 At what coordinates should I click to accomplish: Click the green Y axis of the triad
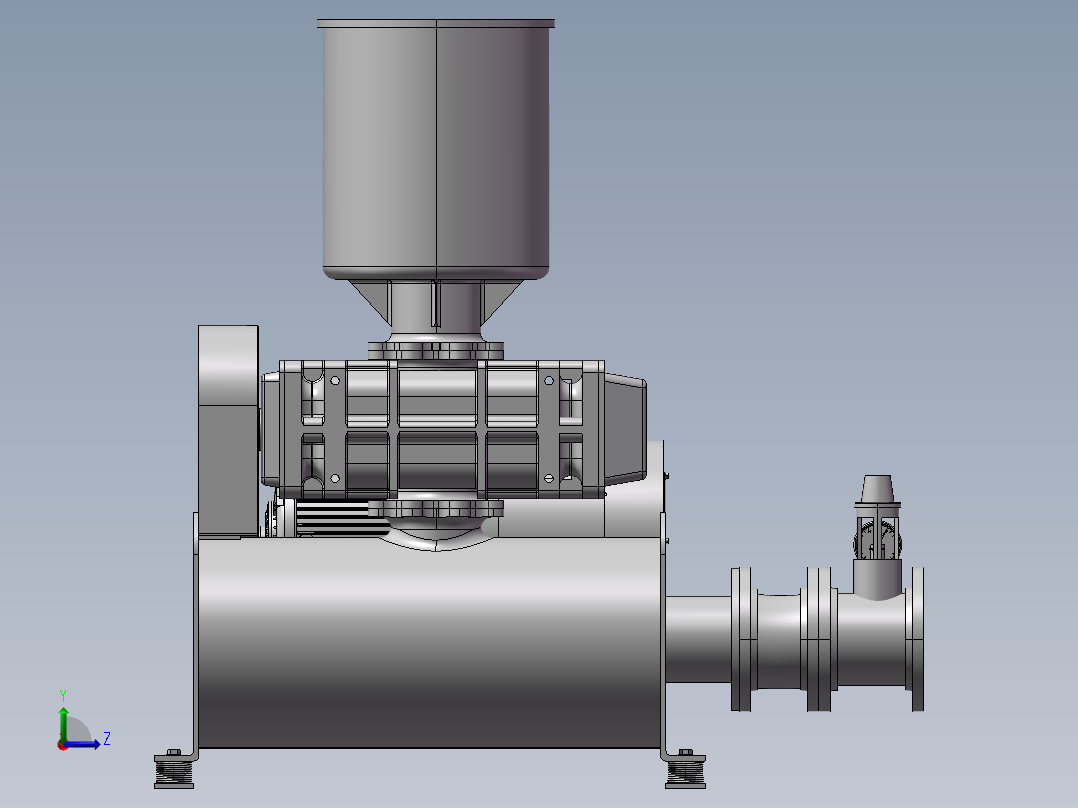(x=63, y=723)
